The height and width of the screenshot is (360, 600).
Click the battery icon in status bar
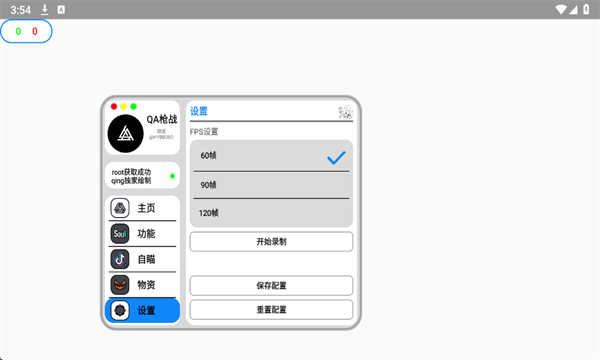(586, 9)
